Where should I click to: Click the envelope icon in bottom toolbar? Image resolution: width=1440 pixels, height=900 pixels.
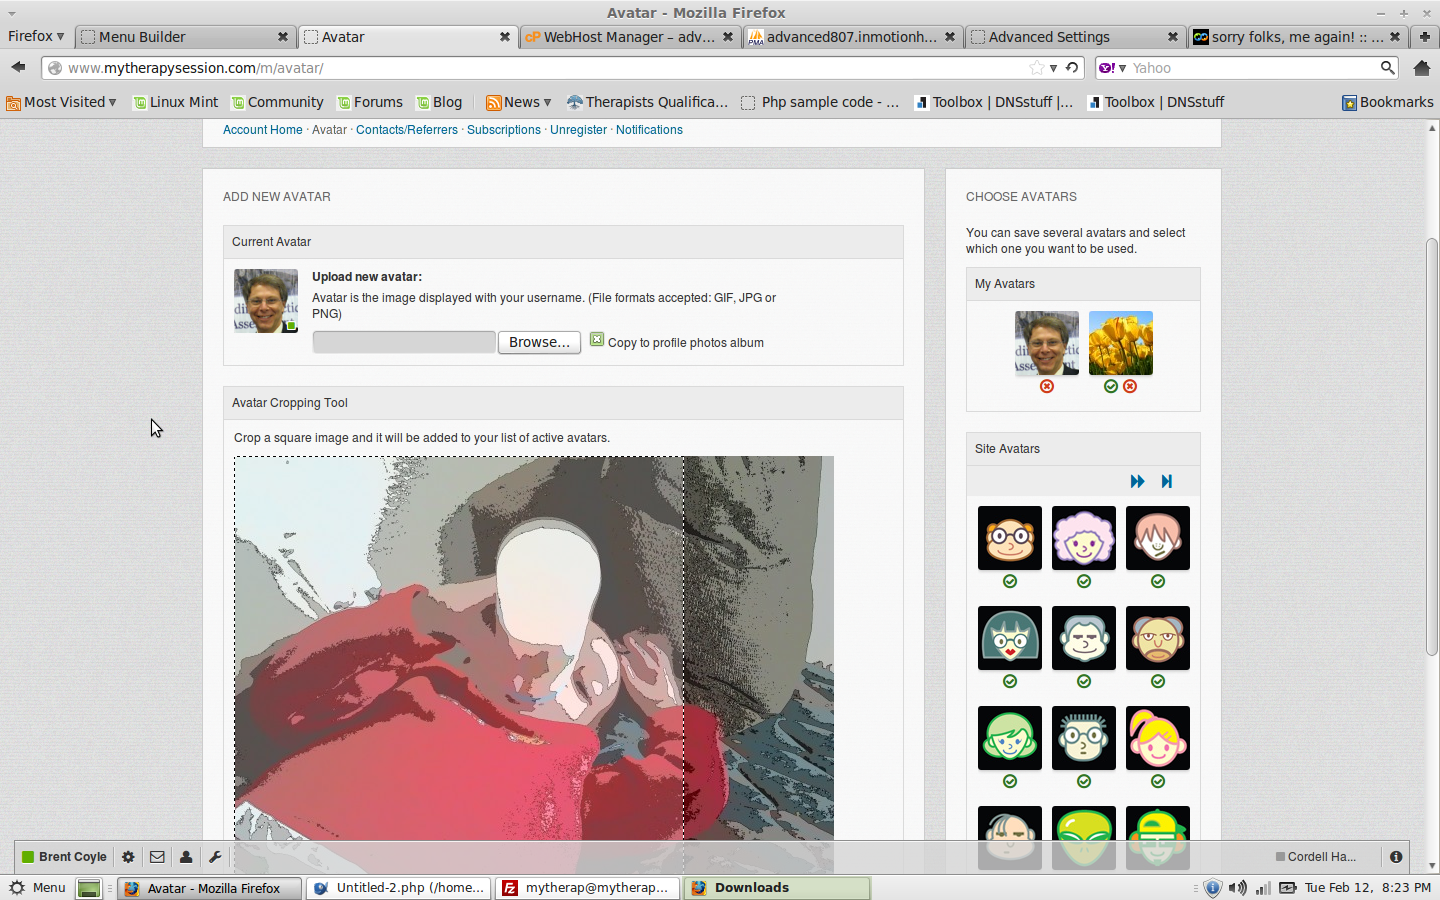tap(157, 857)
